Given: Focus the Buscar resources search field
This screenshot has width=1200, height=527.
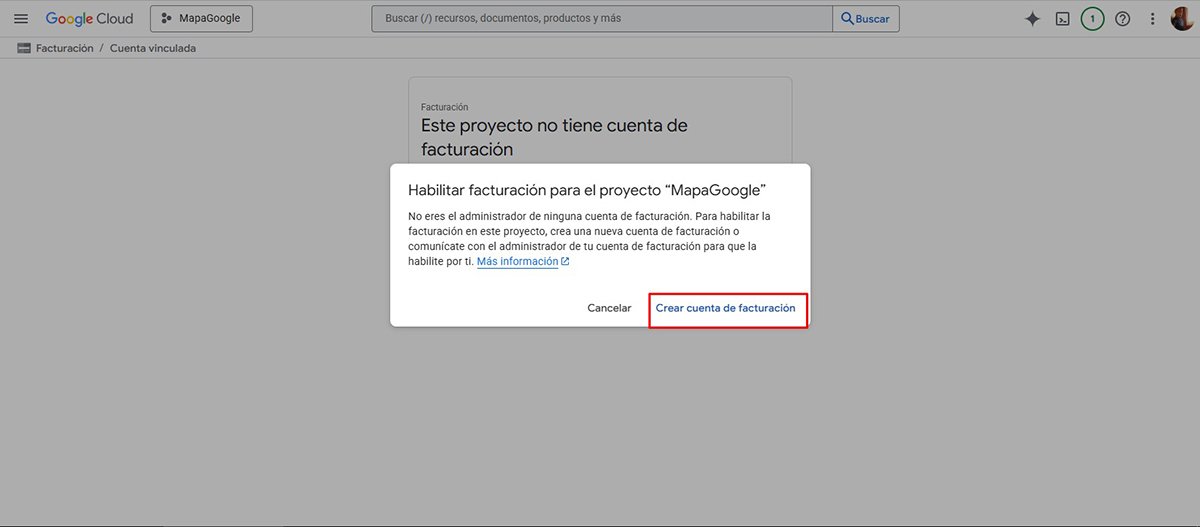Looking at the screenshot, I should coord(602,19).
